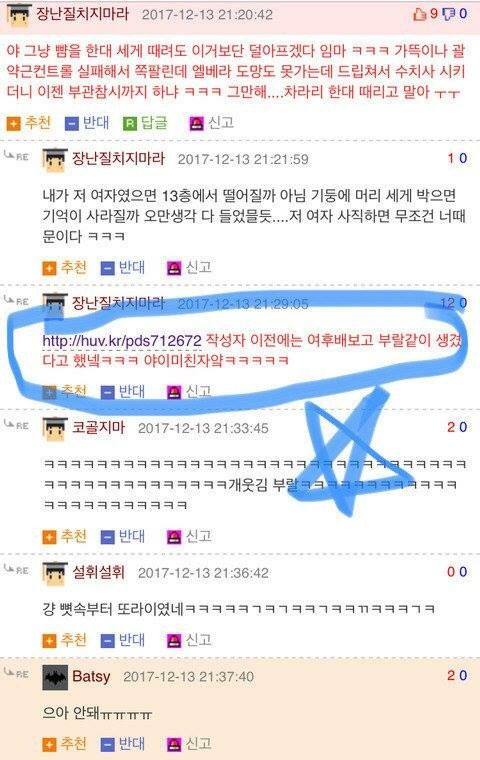Click Batsy's waveform avatar image
Image resolution: width=480 pixels, height=760 pixels.
click(55, 678)
